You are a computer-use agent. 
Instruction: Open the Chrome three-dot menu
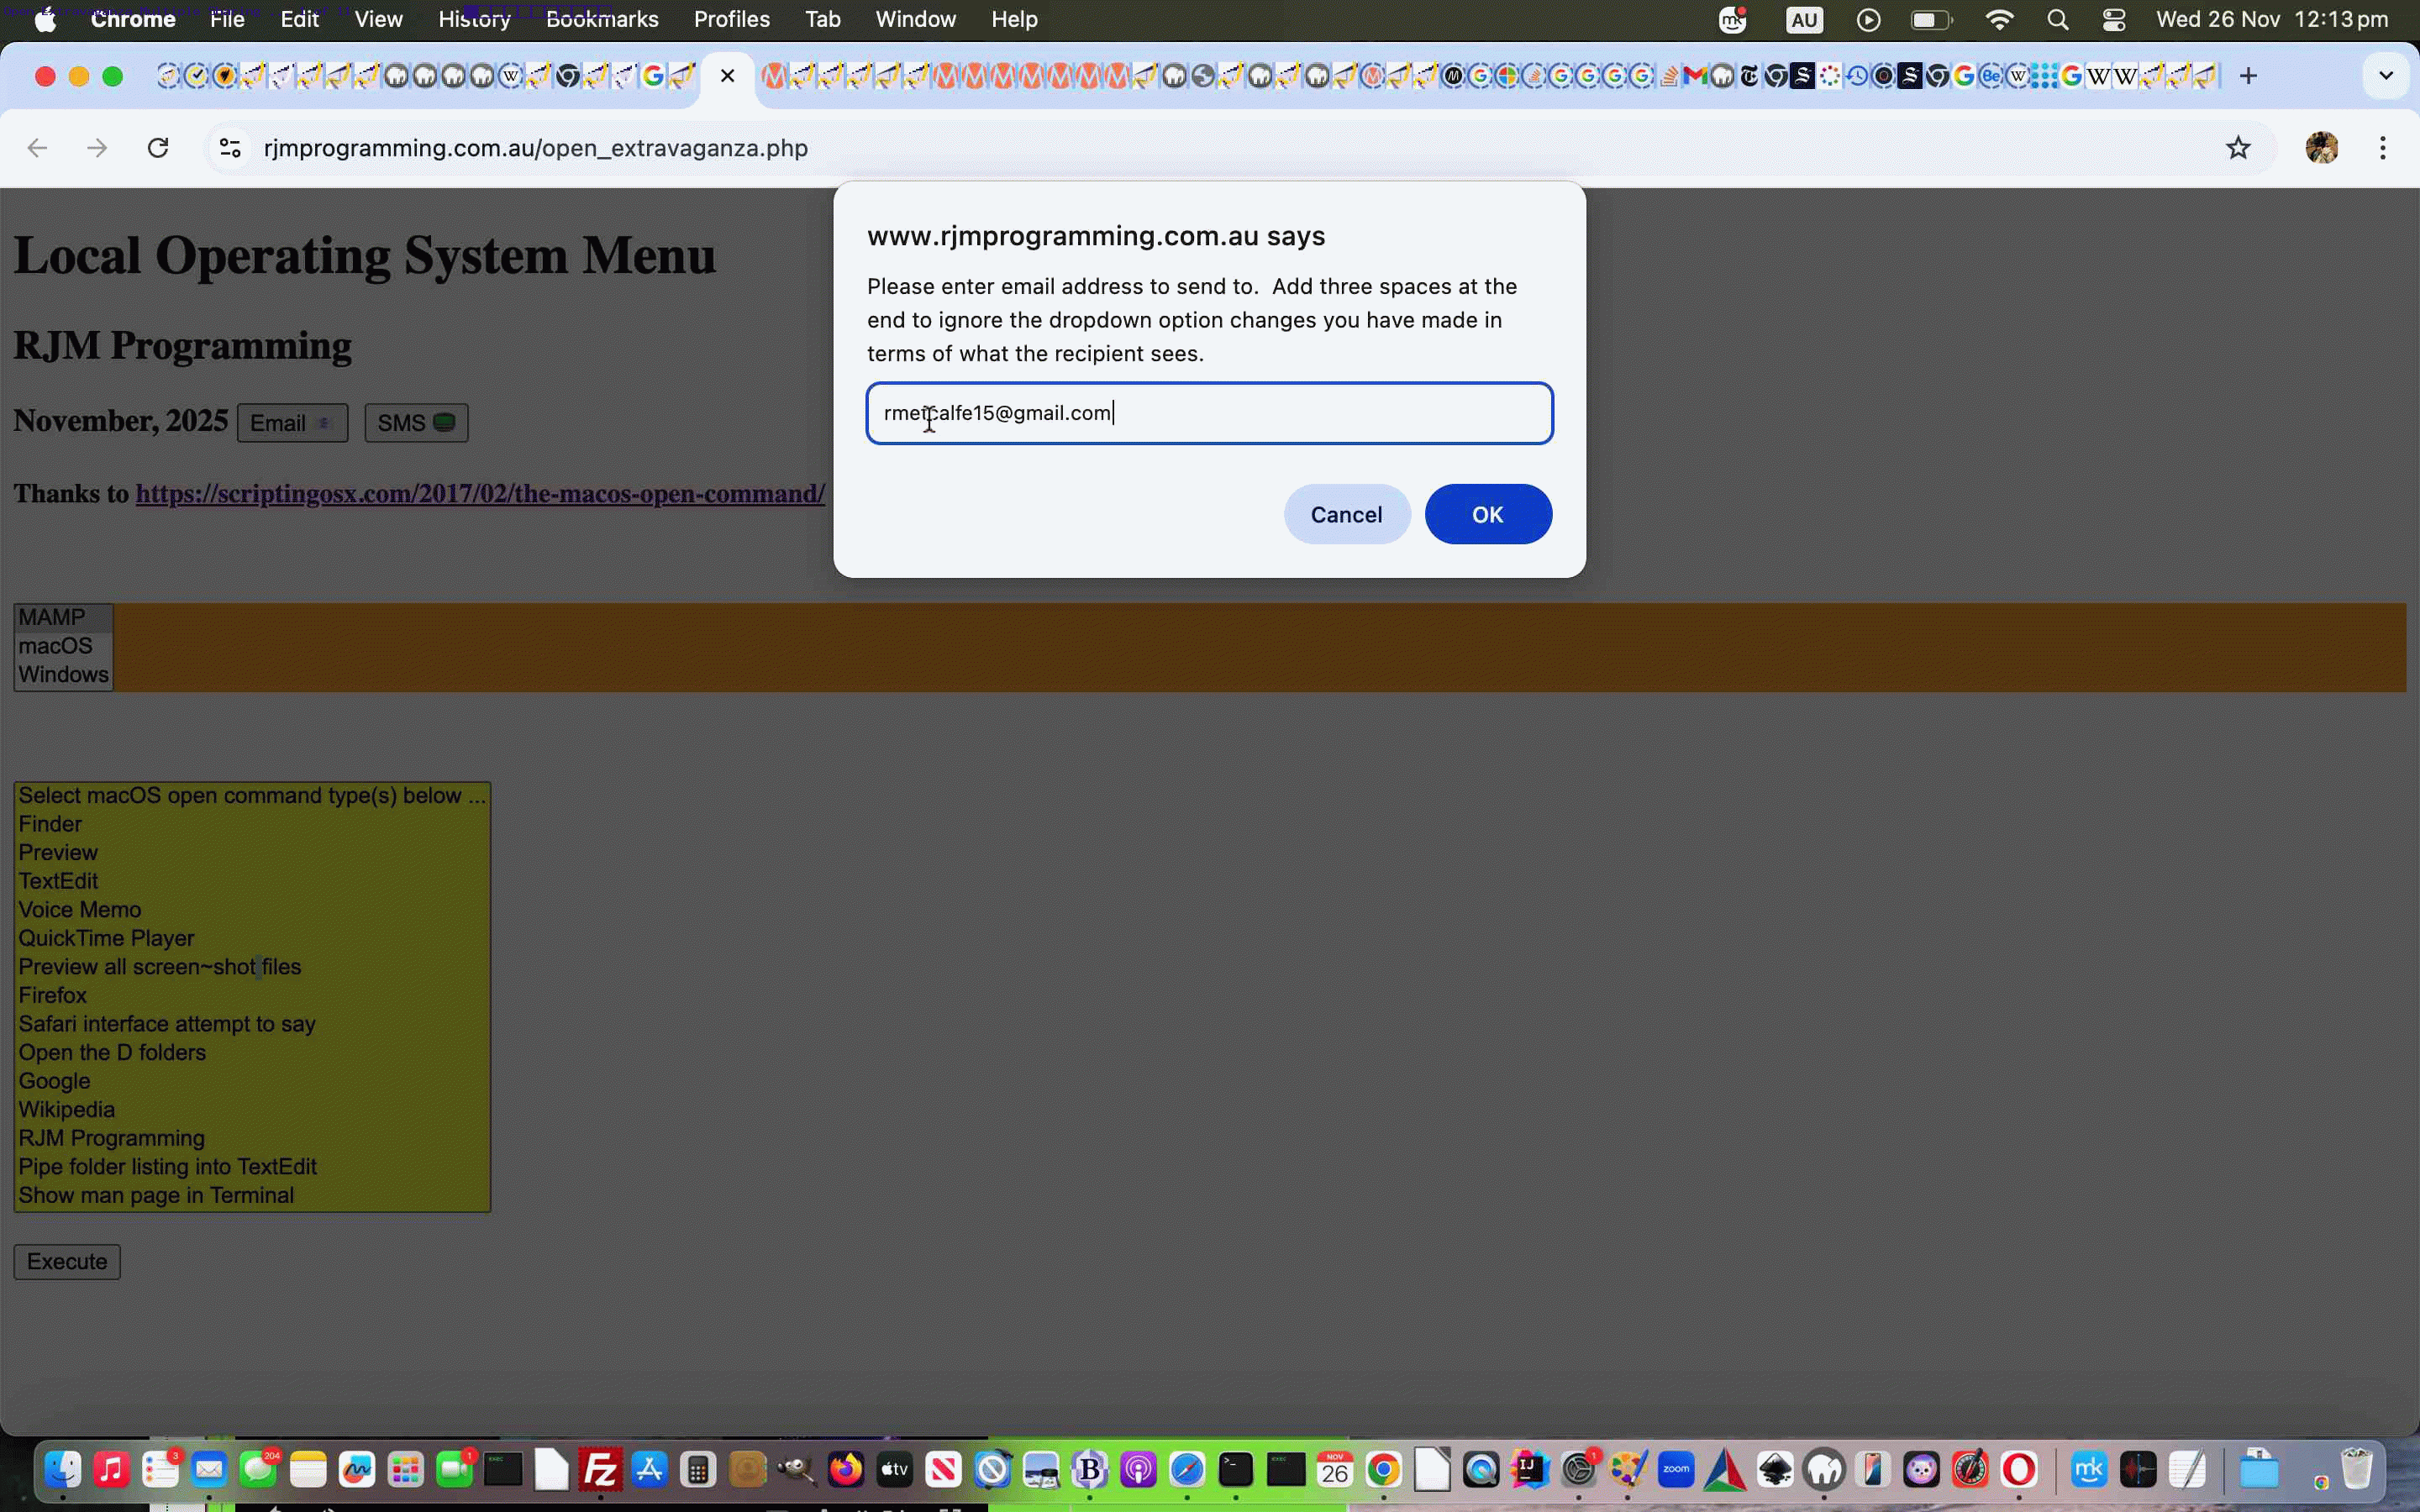2383,148
